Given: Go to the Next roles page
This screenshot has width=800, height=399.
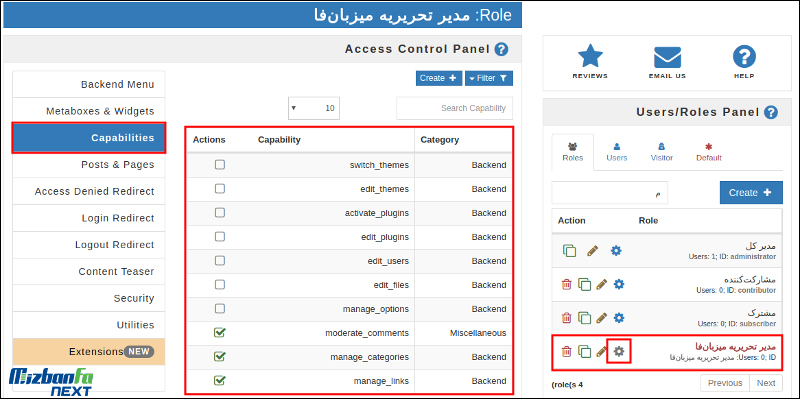Looking at the screenshot, I should tap(766, 383).
